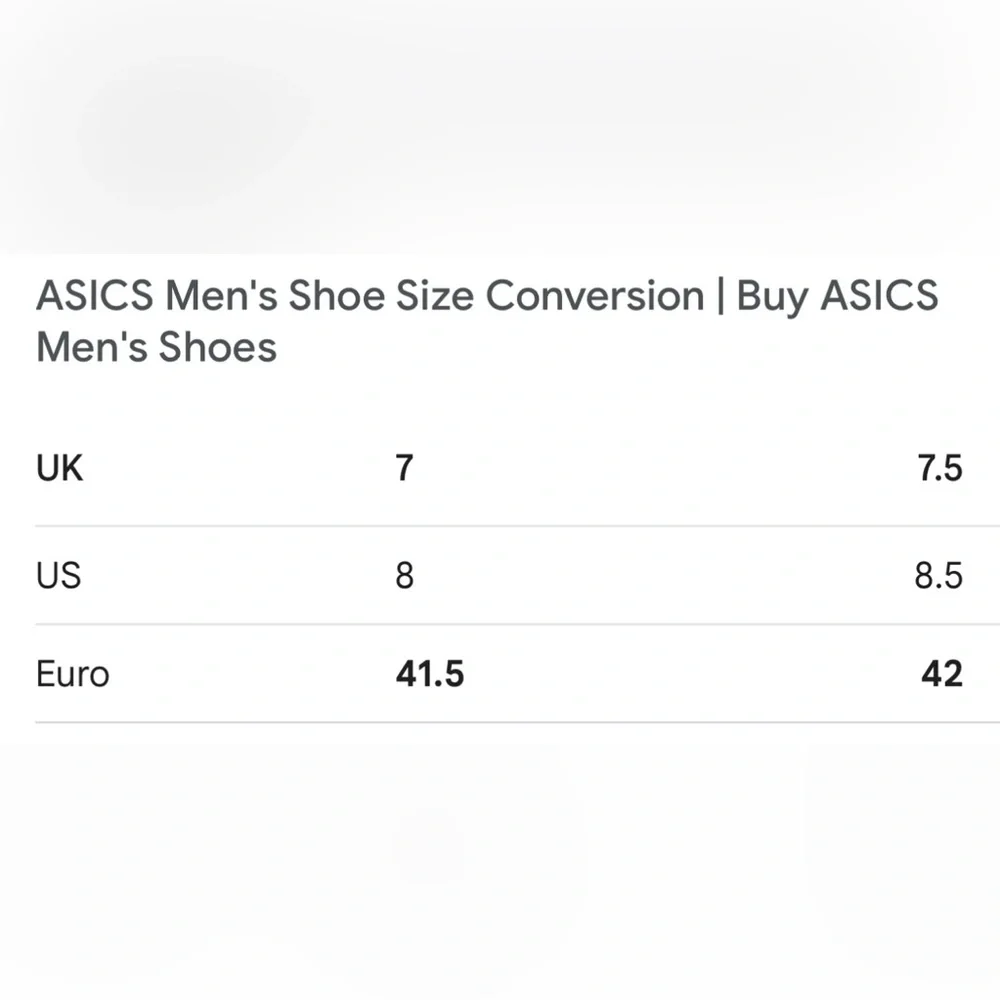The height and width of the screenshot is (1000, 1000).
Task: Click the divider line below the US row
Action: tap(517, 624)
